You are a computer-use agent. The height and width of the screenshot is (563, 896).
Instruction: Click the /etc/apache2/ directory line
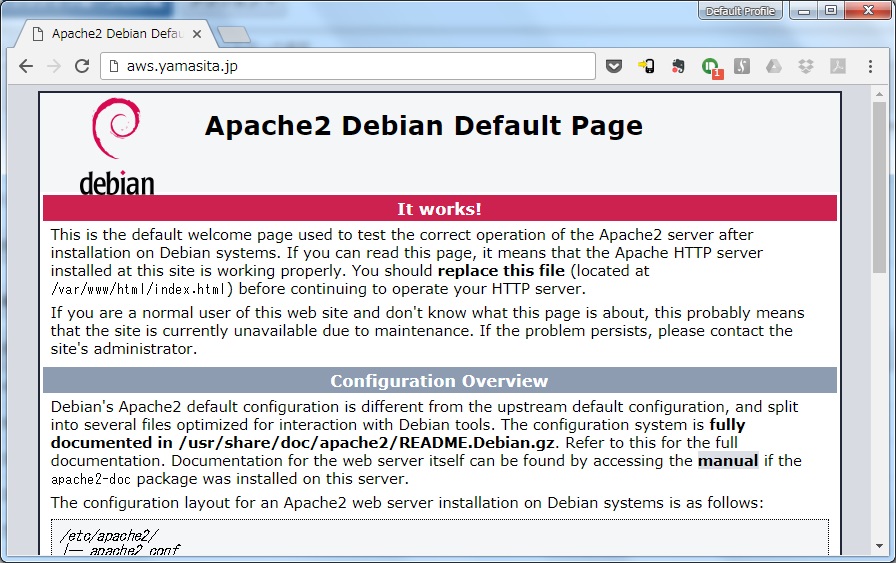tap(109, 536)
